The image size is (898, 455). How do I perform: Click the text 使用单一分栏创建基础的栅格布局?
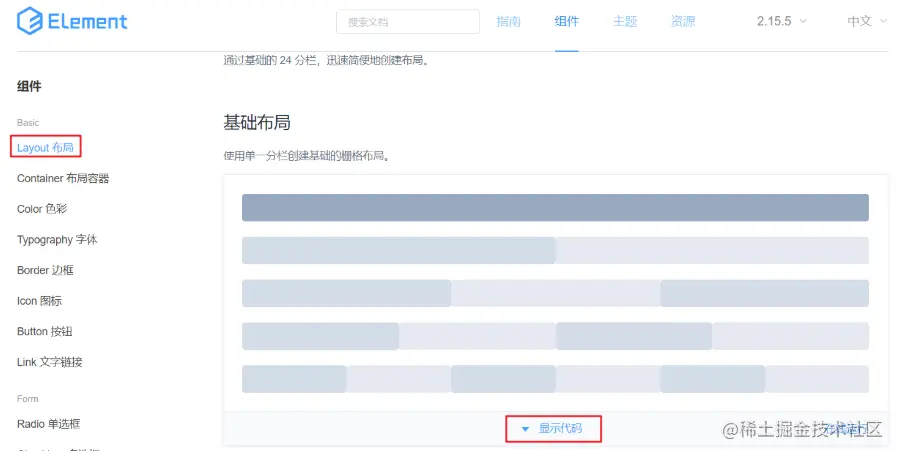pyautogui.click(x=306, y=156)
